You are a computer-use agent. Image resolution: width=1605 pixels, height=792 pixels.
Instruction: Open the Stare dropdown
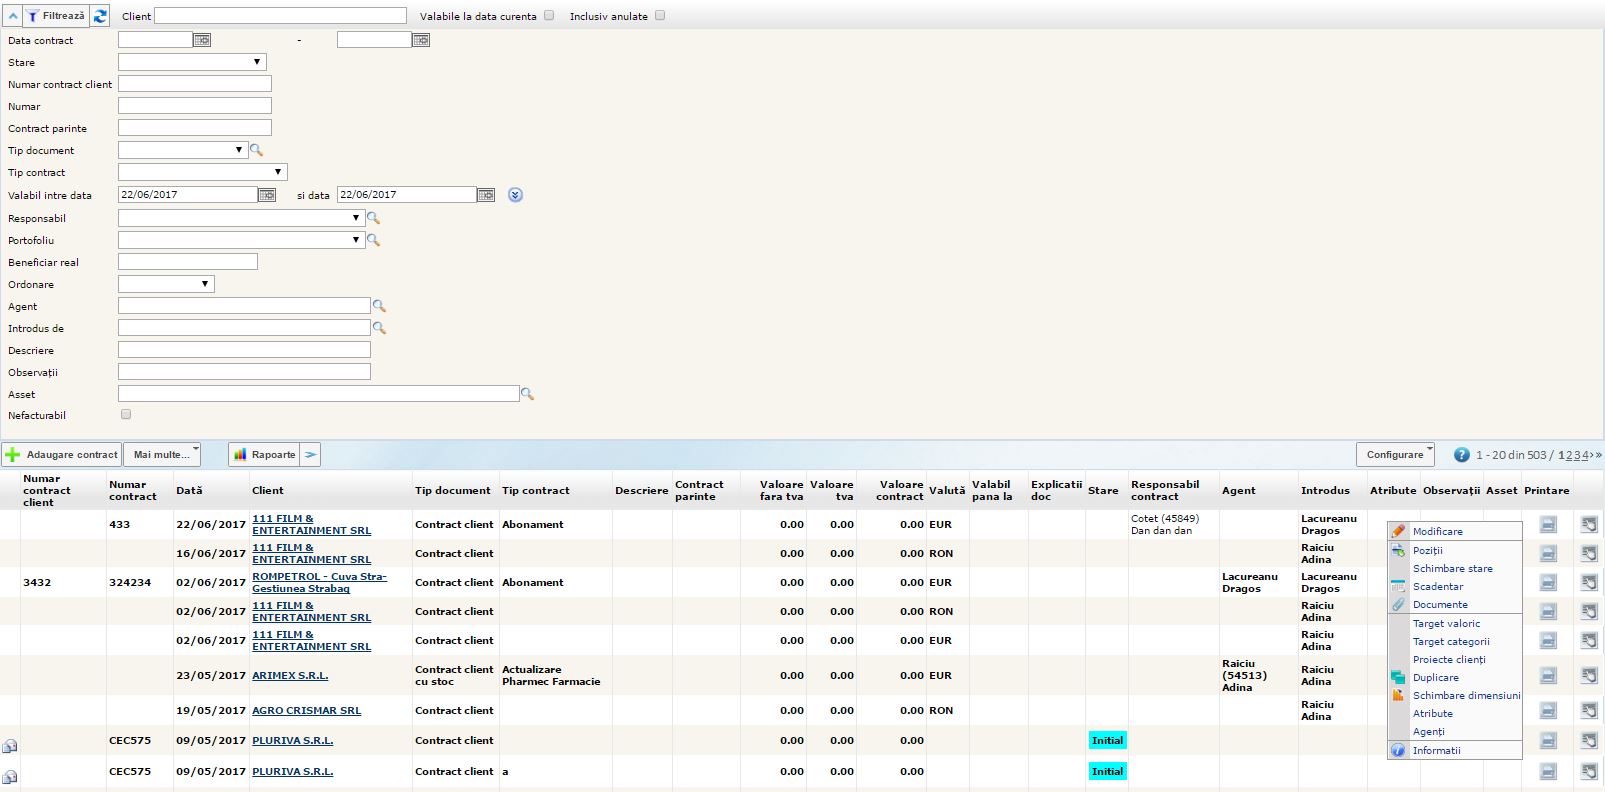pos(192,62)
